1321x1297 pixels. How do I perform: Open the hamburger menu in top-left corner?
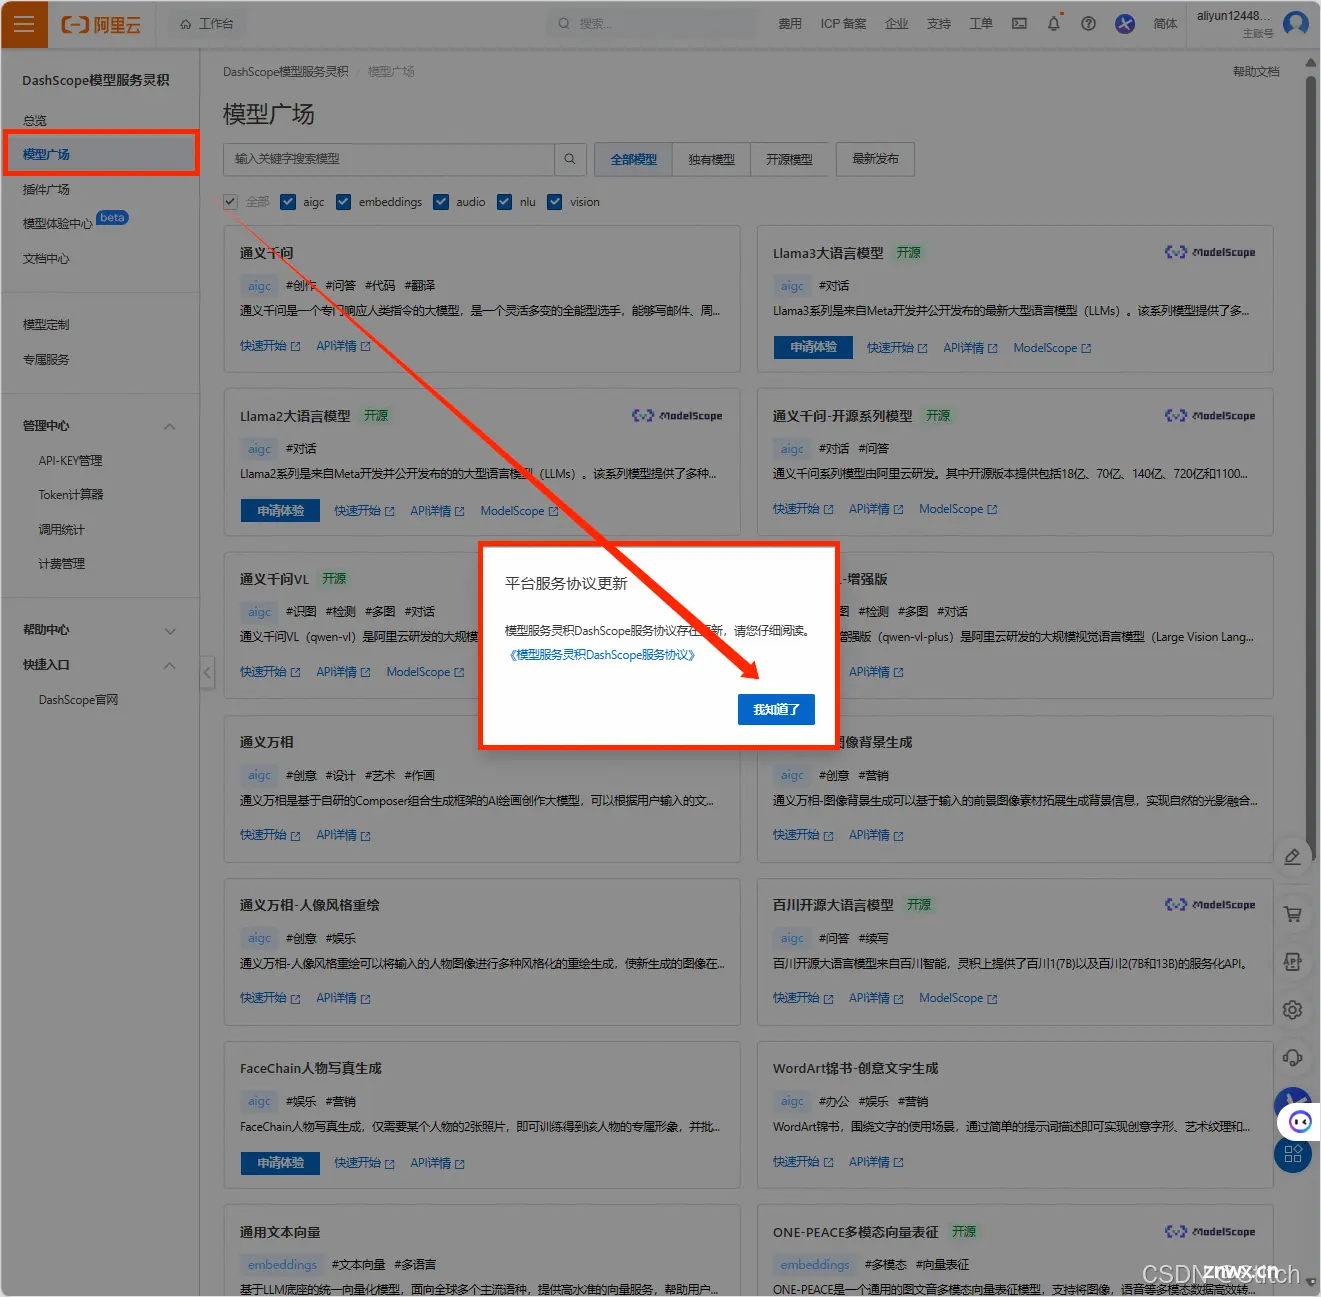click(x=24, y=24)
